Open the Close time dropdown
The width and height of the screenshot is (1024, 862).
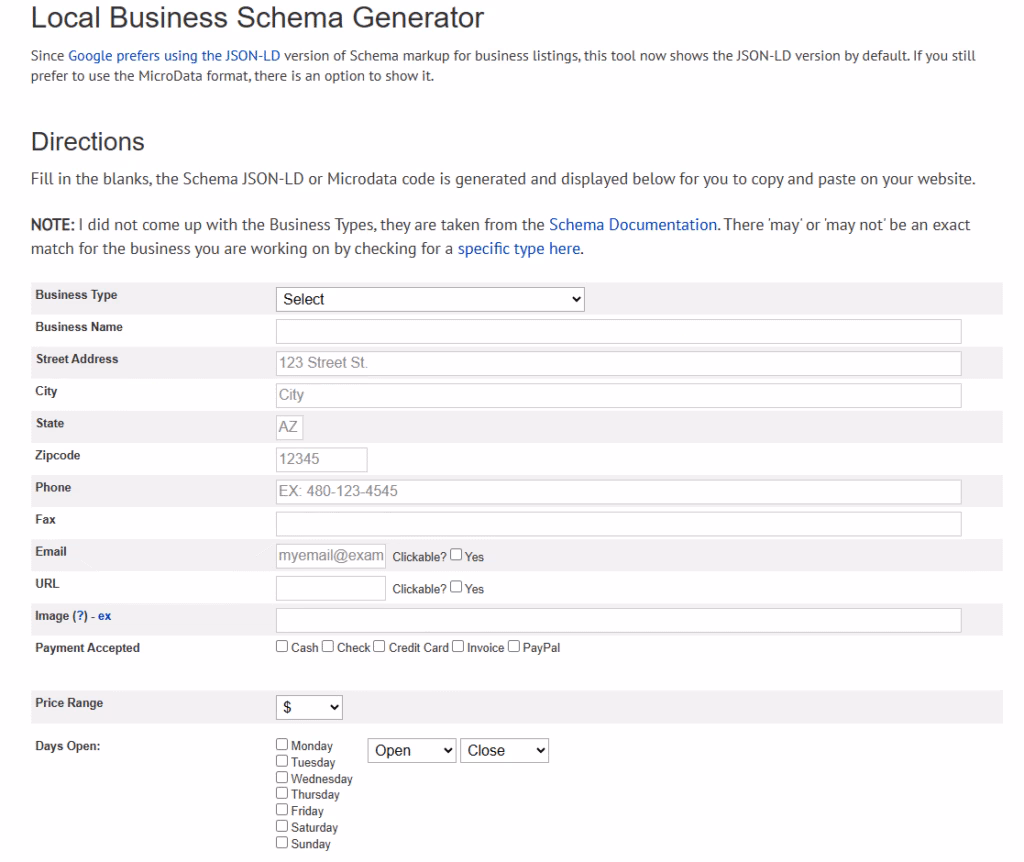(504, 750)
